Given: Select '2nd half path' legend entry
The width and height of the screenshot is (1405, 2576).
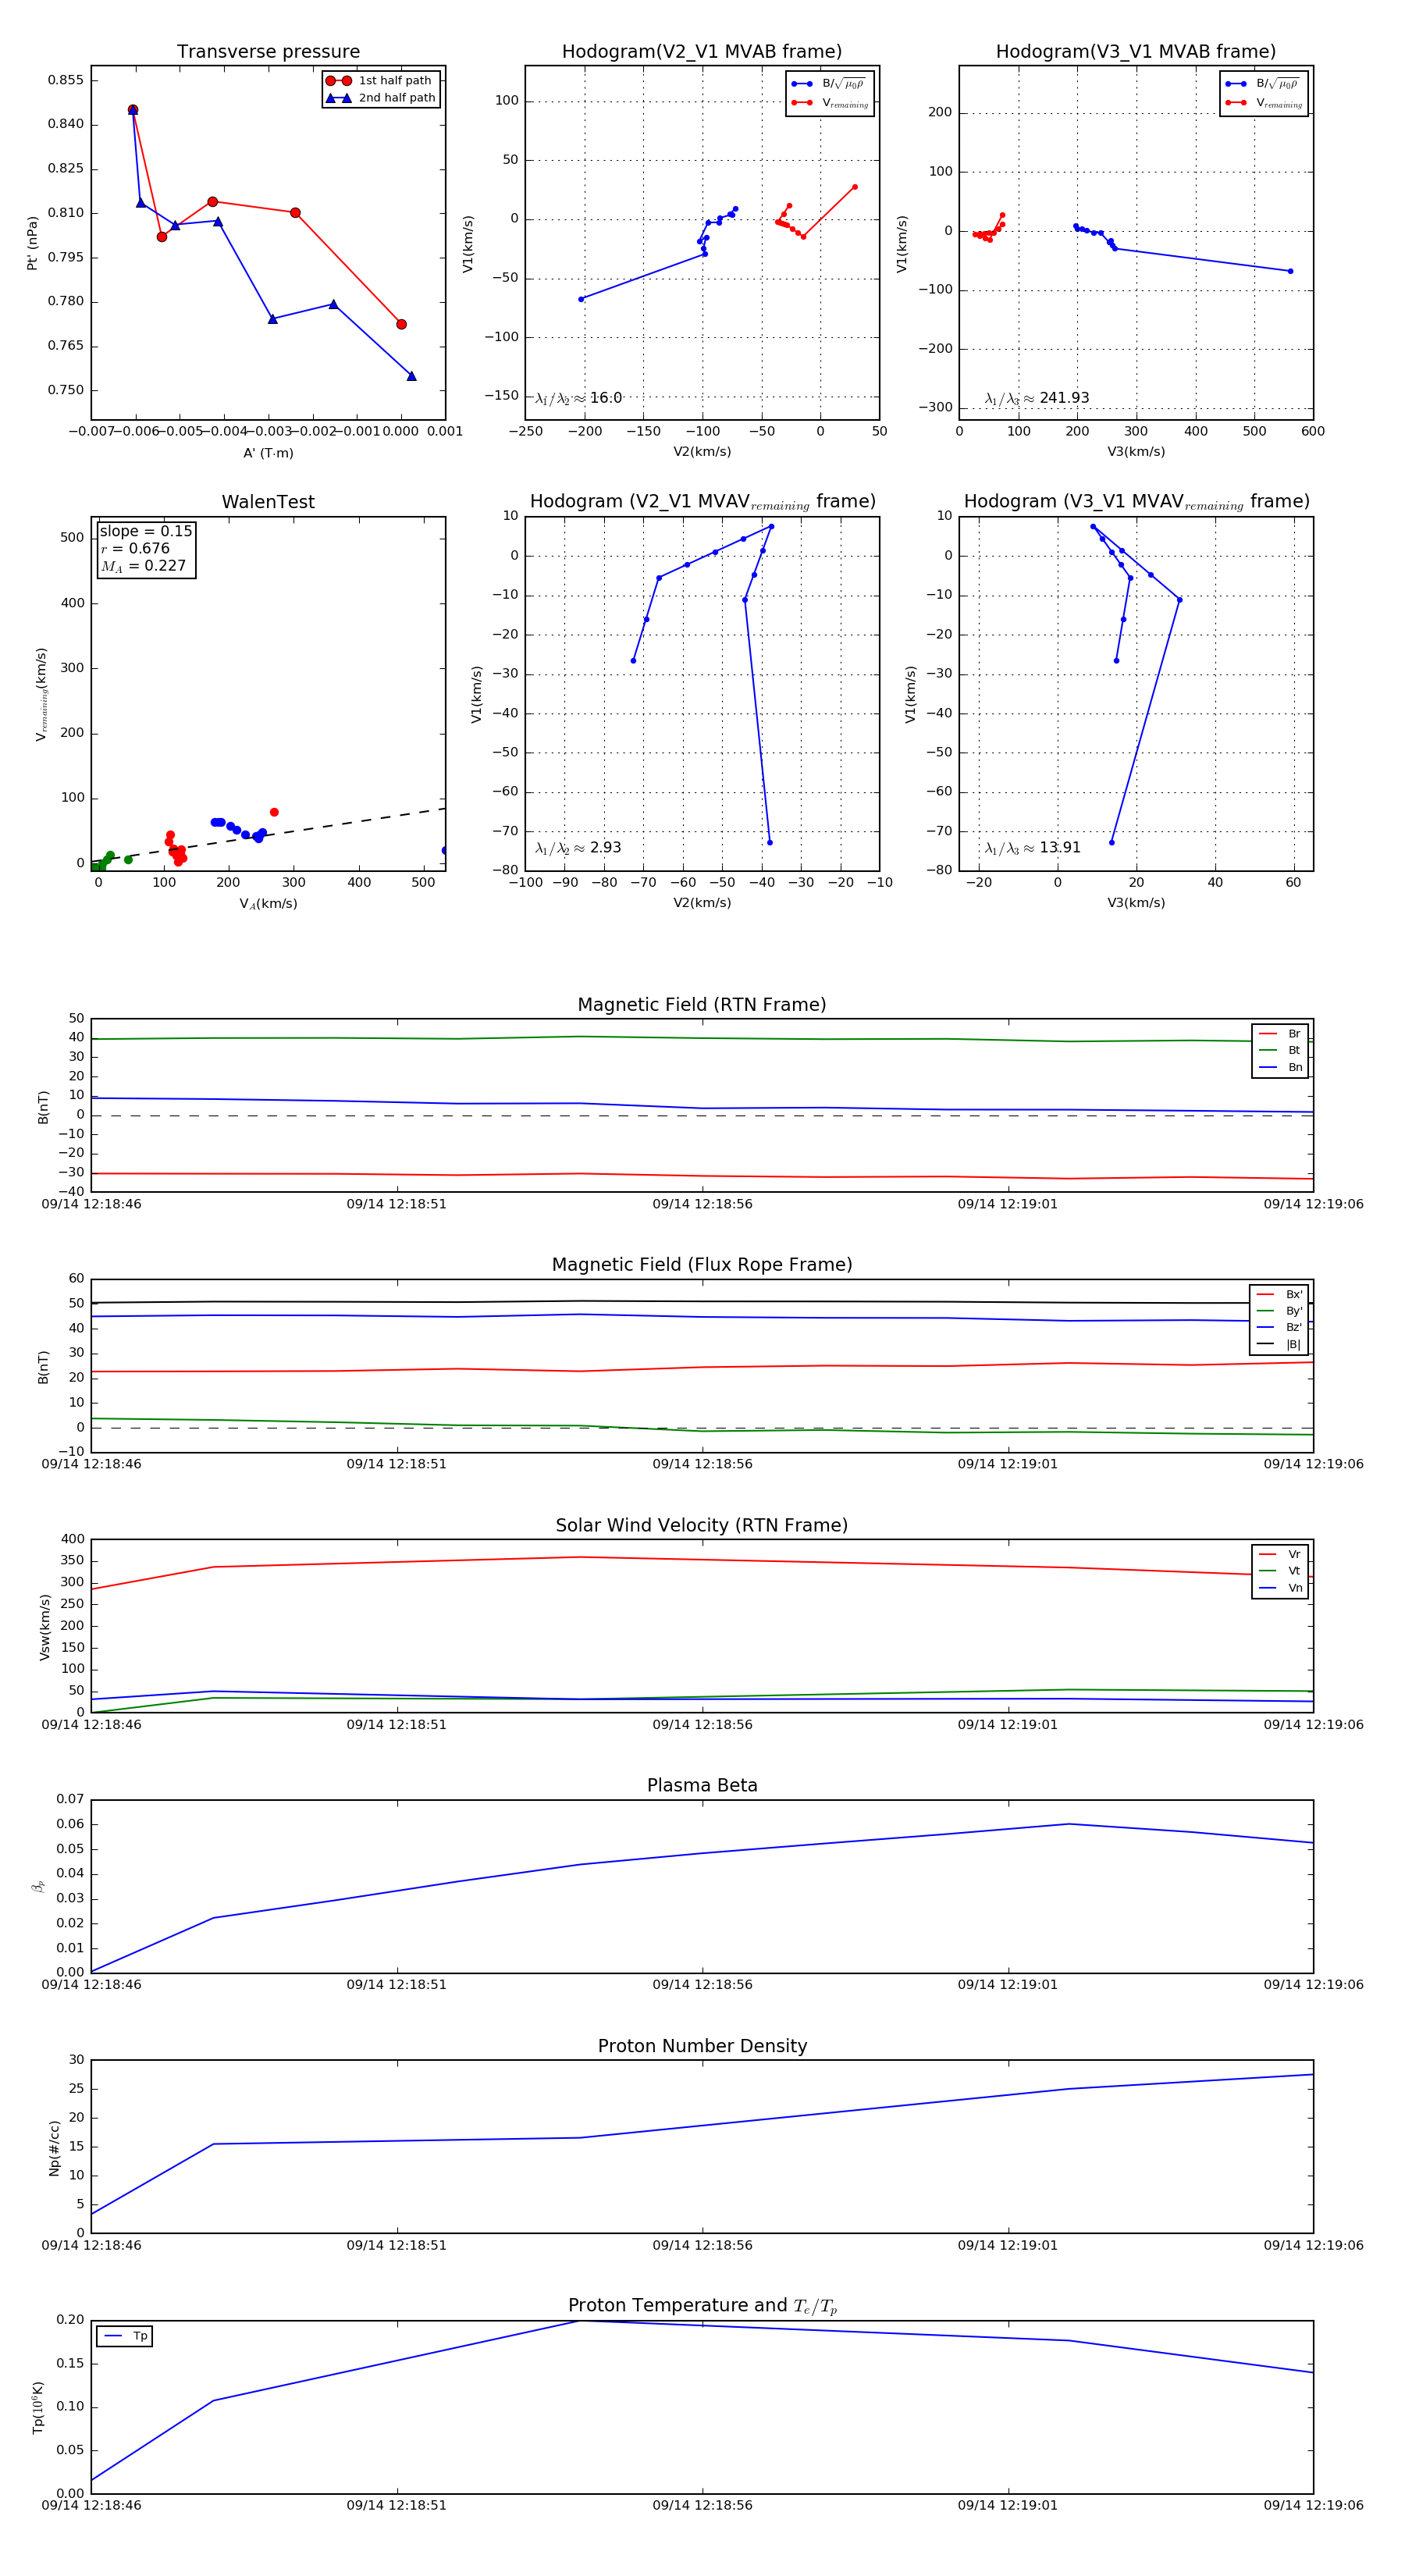Looking at the screenshot, I should (380, 98).
